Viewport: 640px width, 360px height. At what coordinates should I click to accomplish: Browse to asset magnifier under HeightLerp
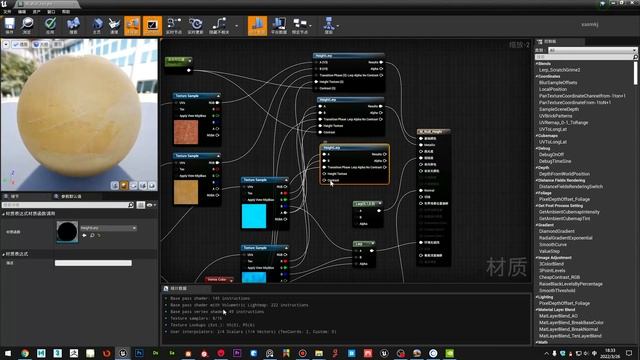[92, 236]
